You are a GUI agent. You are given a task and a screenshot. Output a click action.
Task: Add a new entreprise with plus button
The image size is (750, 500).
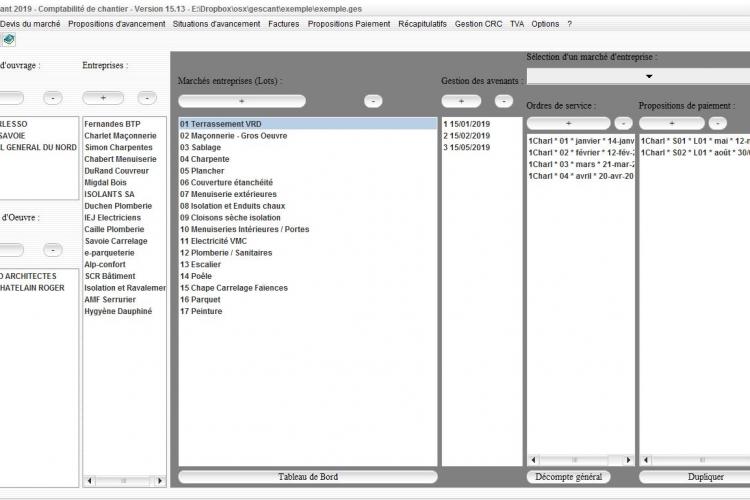tap(103, 98)
